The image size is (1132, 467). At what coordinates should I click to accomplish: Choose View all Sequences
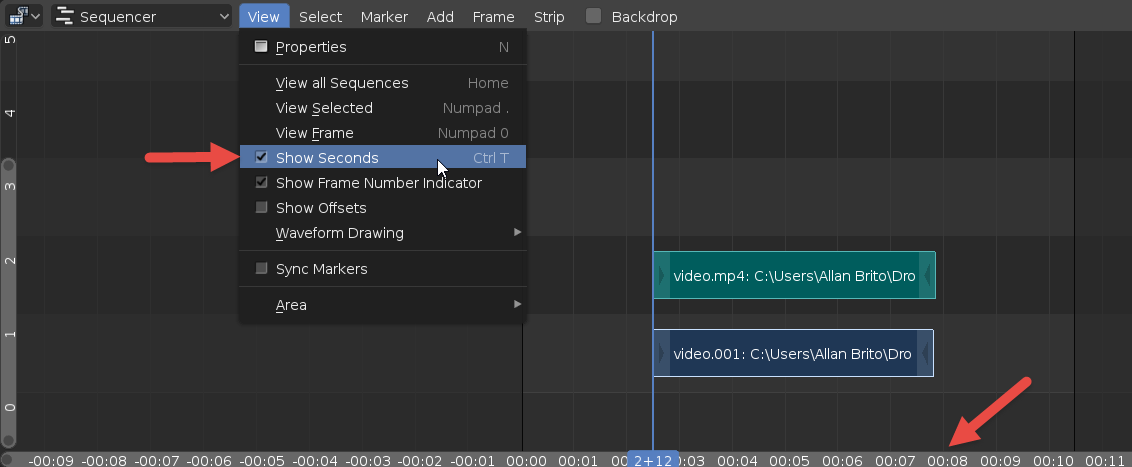pyautogui.click(x=342, y=83)
